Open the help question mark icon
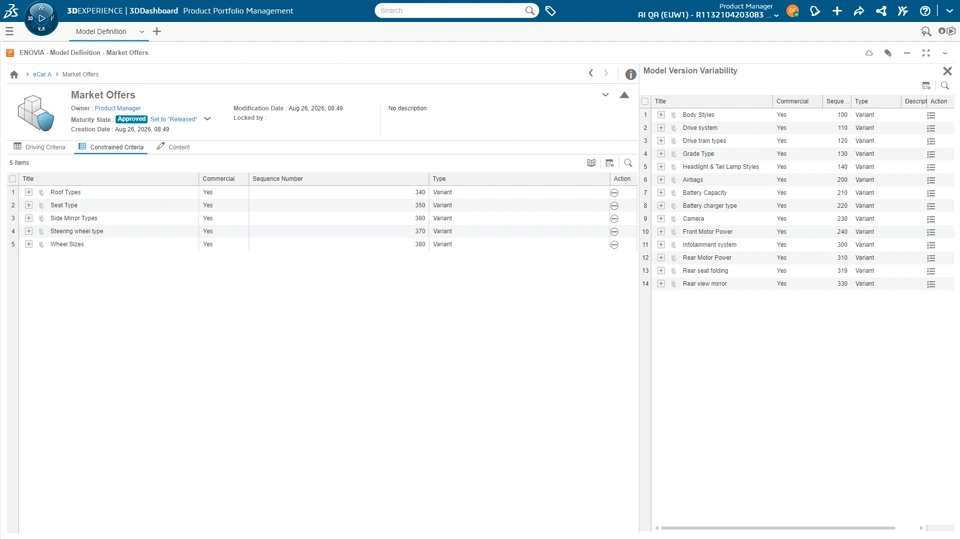 tap(925, 10)
